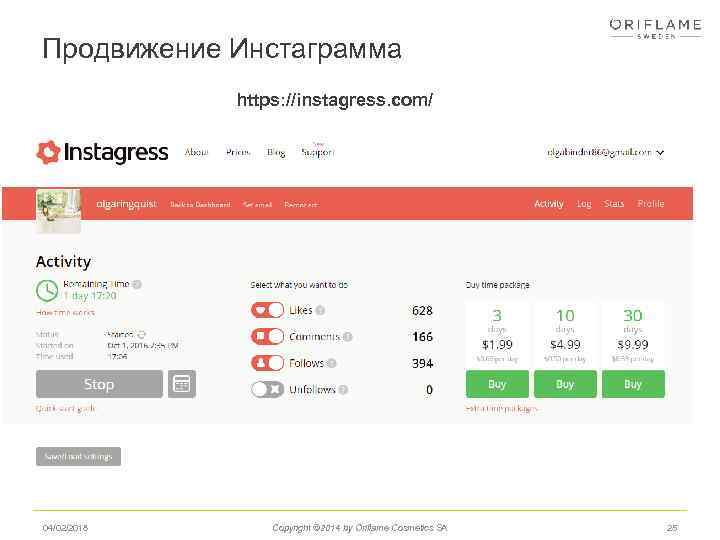Click the gray Save settings button at the bottom

point(79,456)
